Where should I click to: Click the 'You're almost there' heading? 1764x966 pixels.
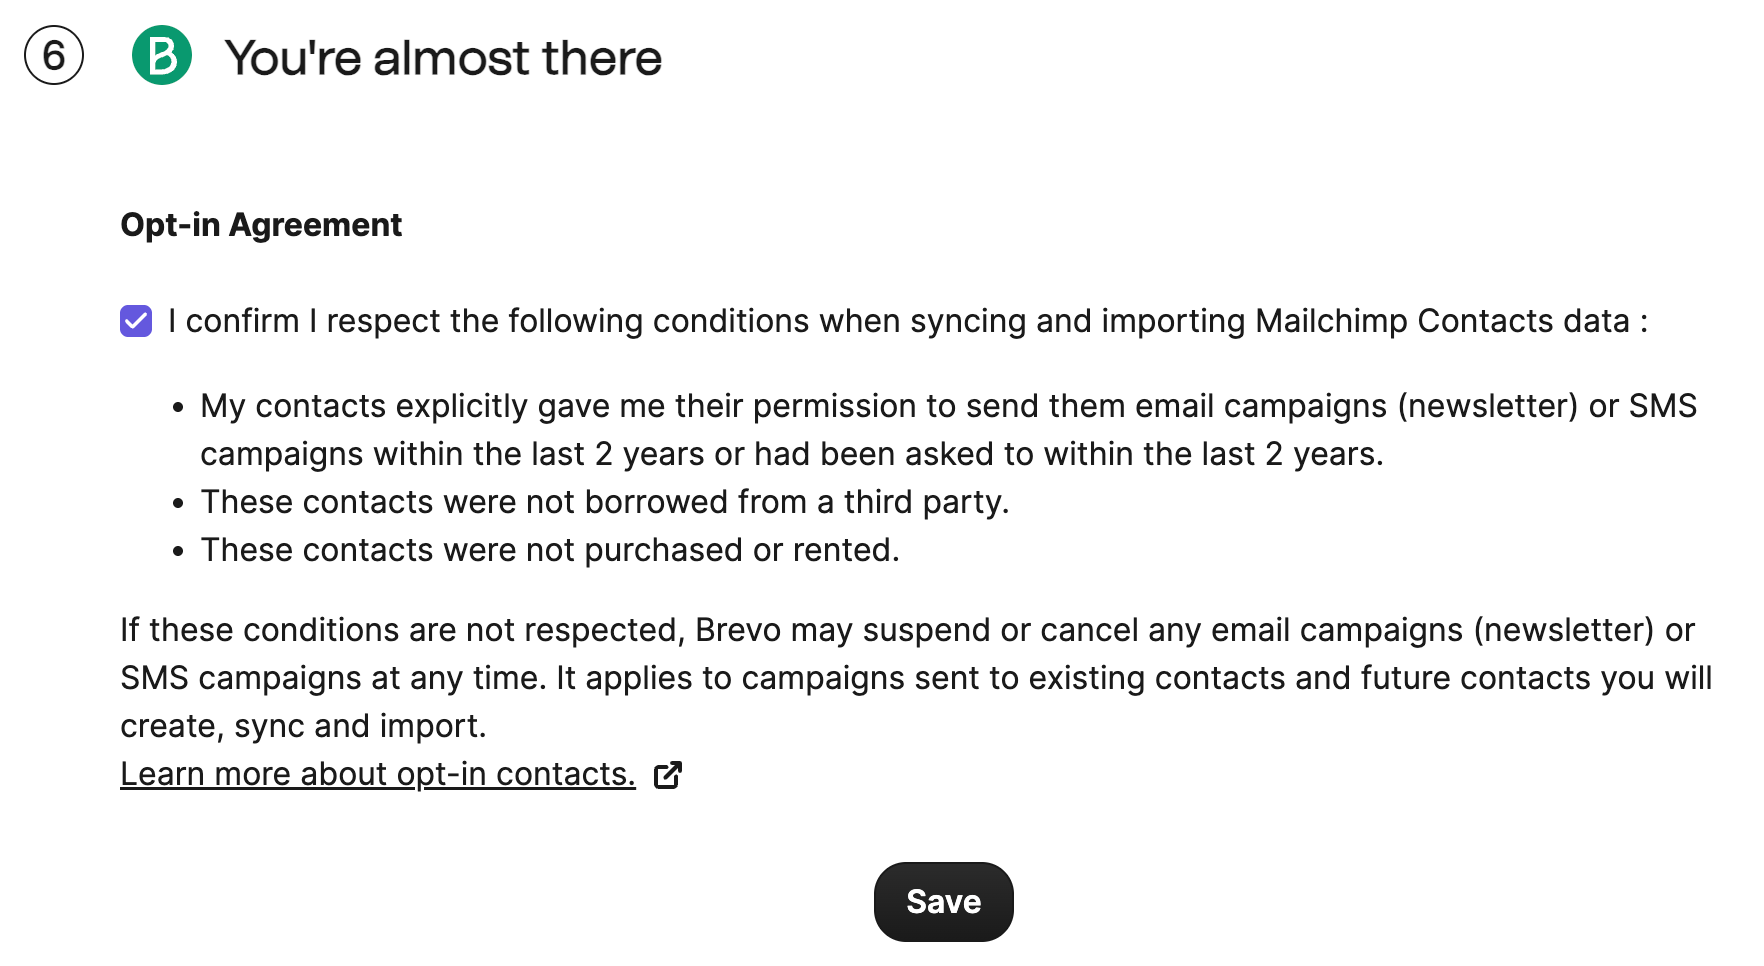pos(443,58)
